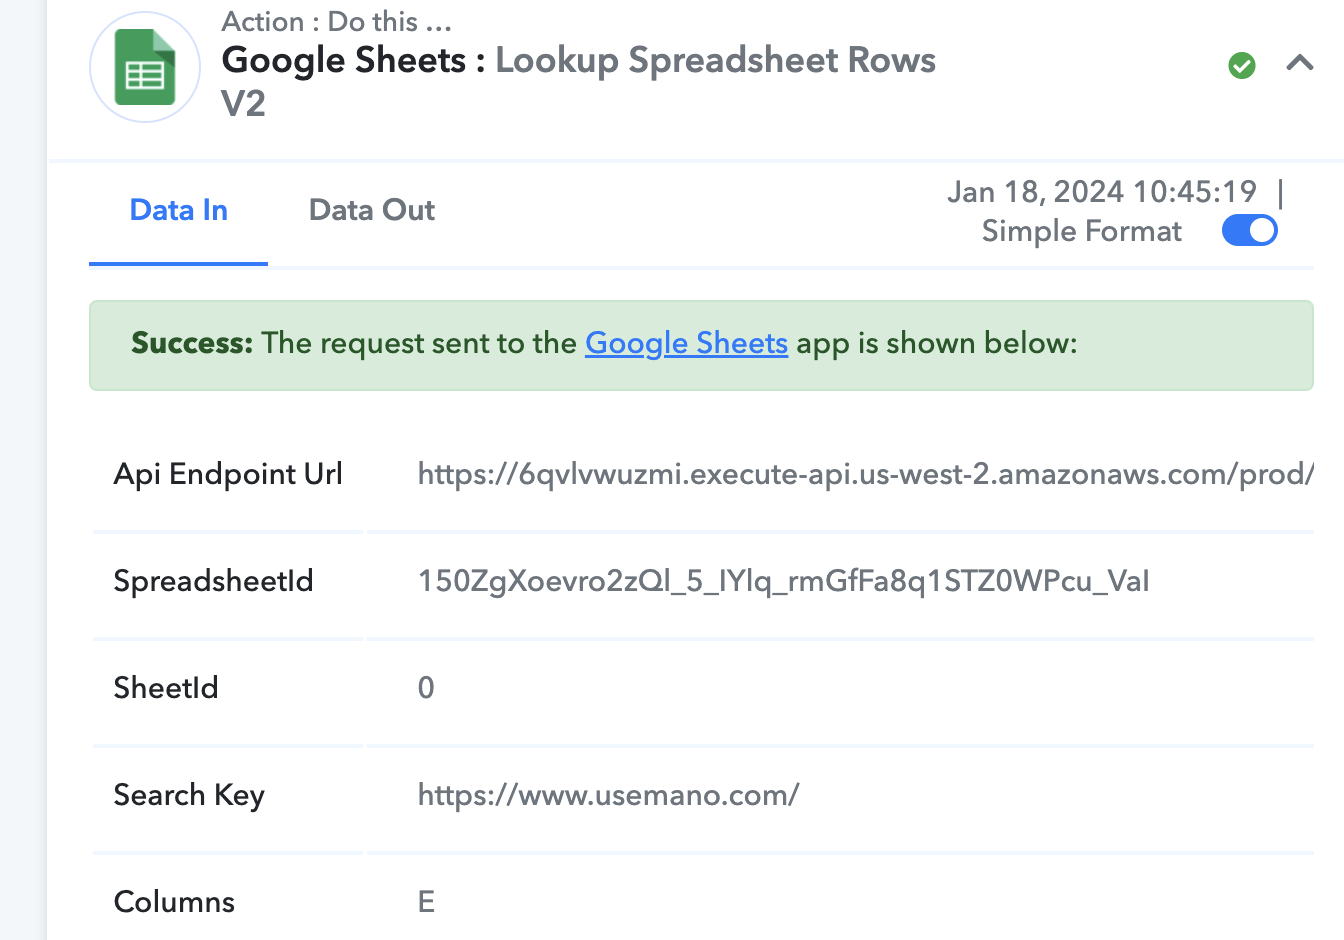
Task: Click the green Success message banner
Action: 701,345
